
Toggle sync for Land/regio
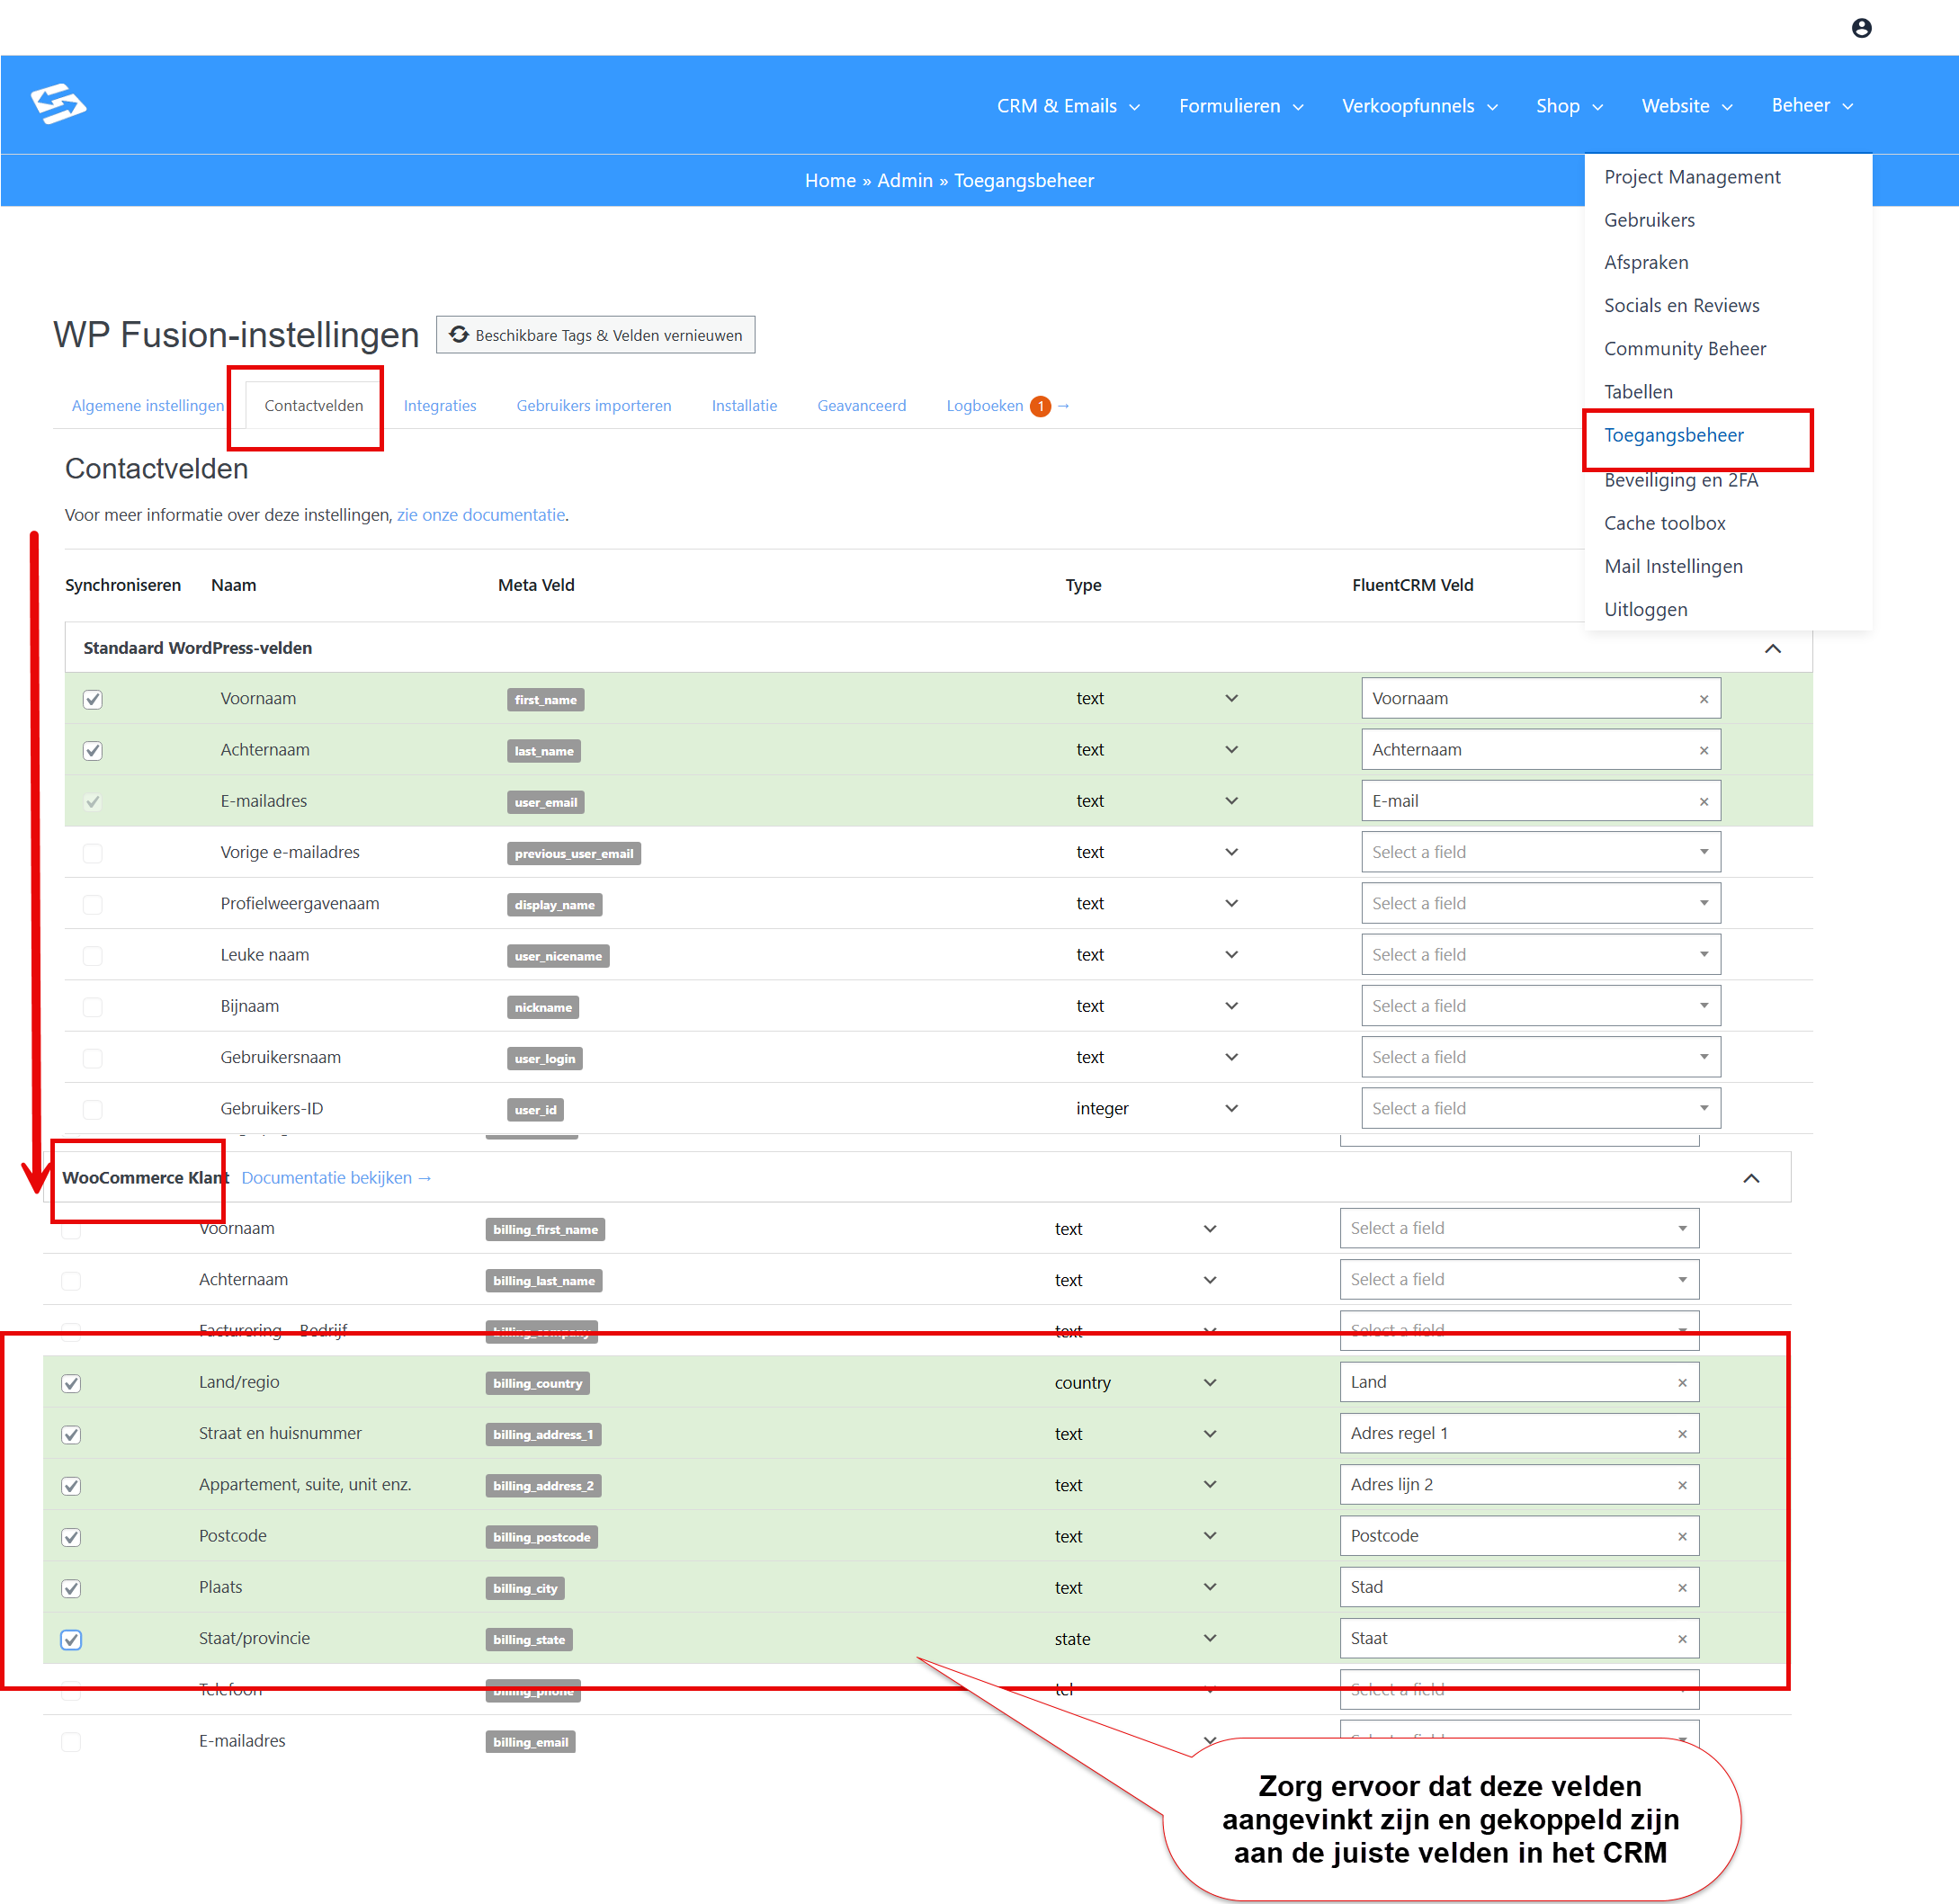[x=71, y=1383]
